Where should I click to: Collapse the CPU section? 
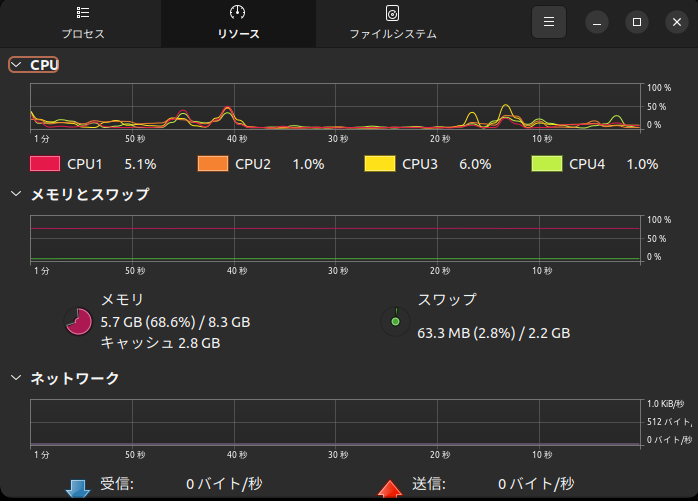pyautogui.click(x=34, y=65)
